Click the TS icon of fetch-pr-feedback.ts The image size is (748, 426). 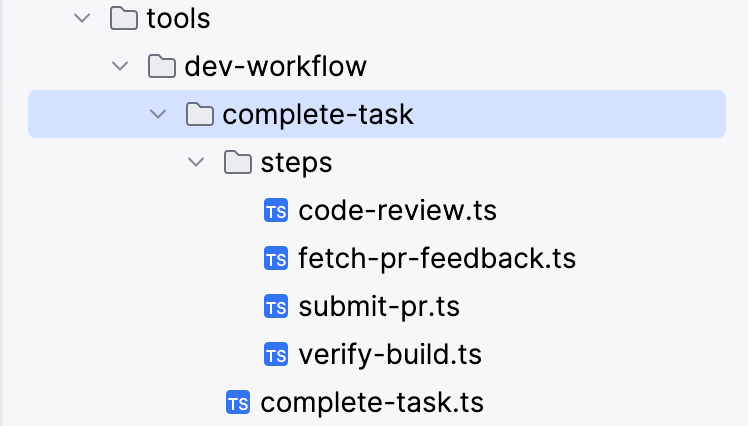(x=276, y=258)
